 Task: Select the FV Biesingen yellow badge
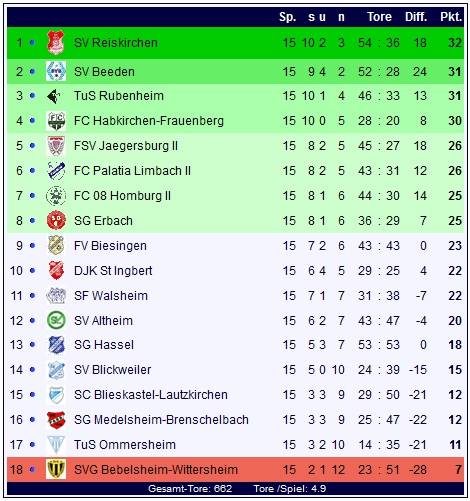[56, 245]
